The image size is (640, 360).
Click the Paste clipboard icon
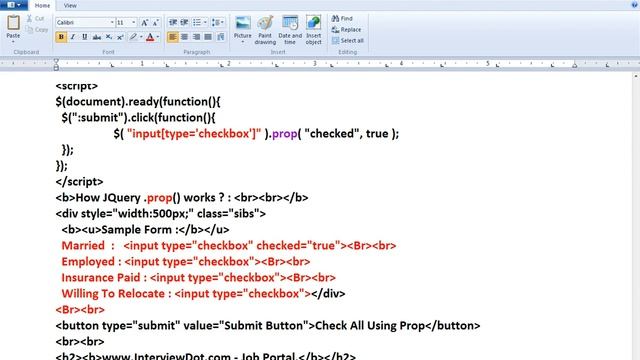click(x=13, y=22)
